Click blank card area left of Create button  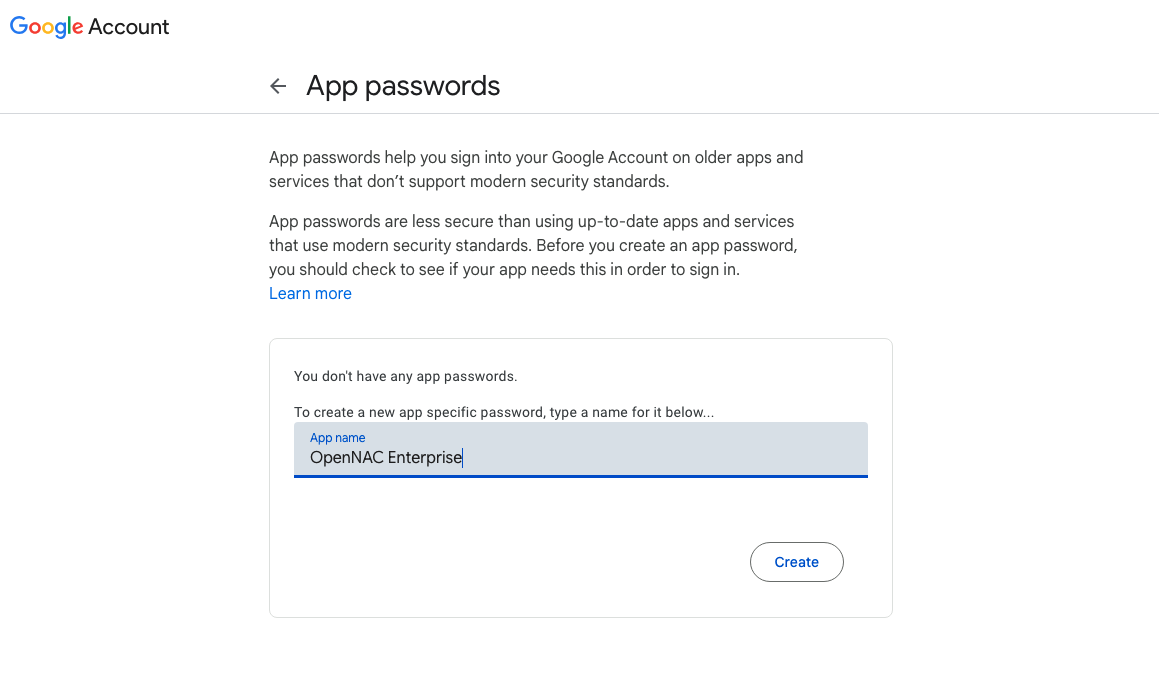coord(500,562)
